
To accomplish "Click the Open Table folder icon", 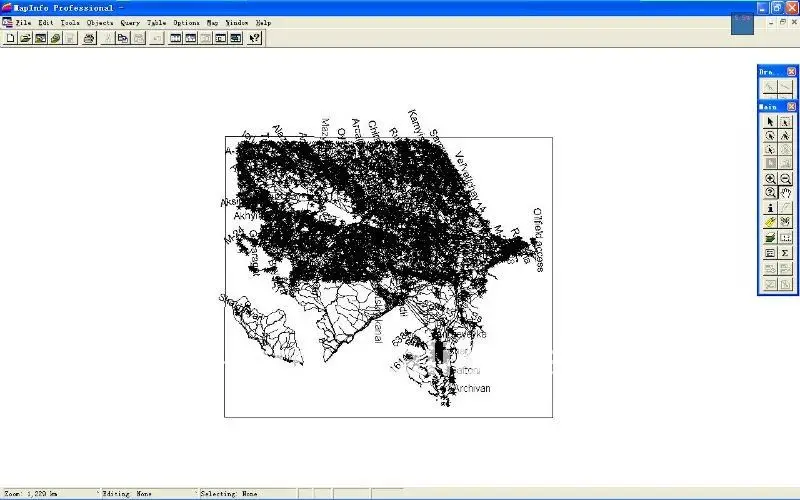I will [x=26, y=38].
